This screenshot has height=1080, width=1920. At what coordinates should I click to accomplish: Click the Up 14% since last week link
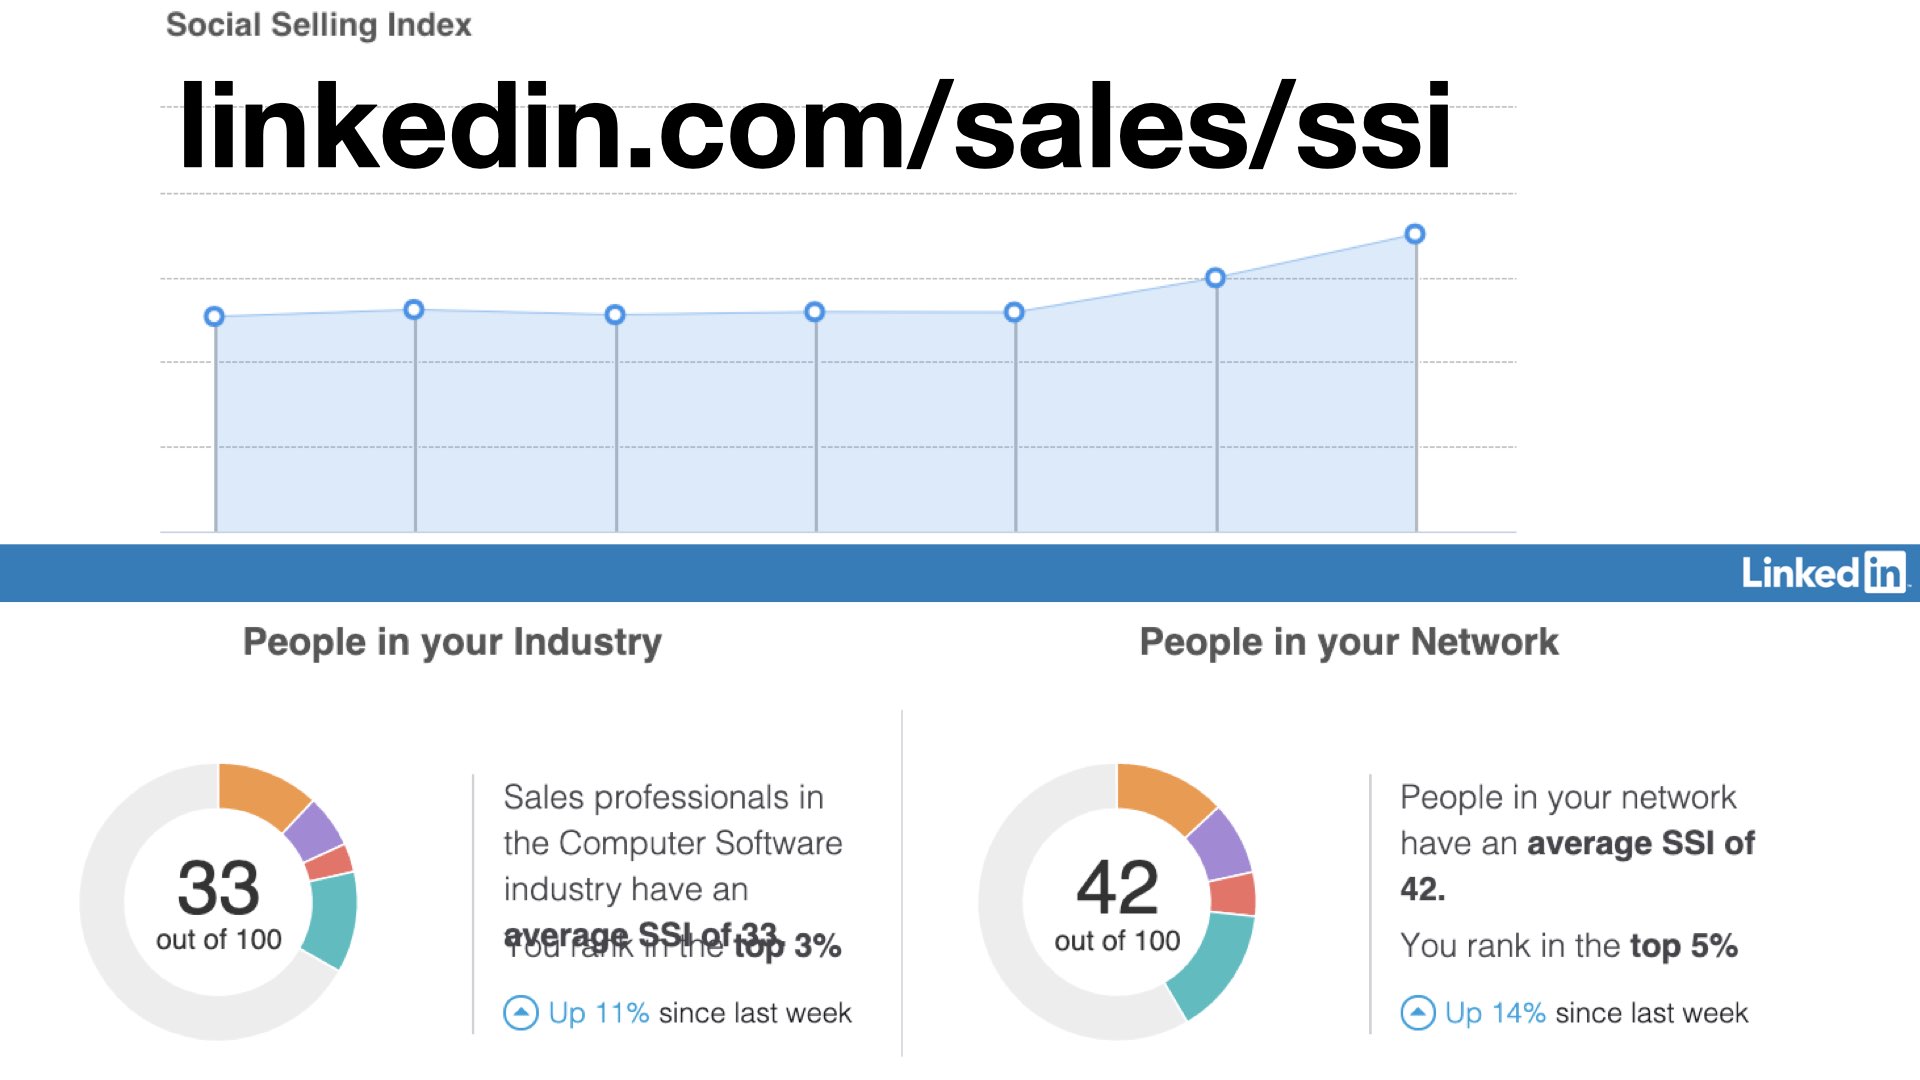(x=1596, y=1013)
